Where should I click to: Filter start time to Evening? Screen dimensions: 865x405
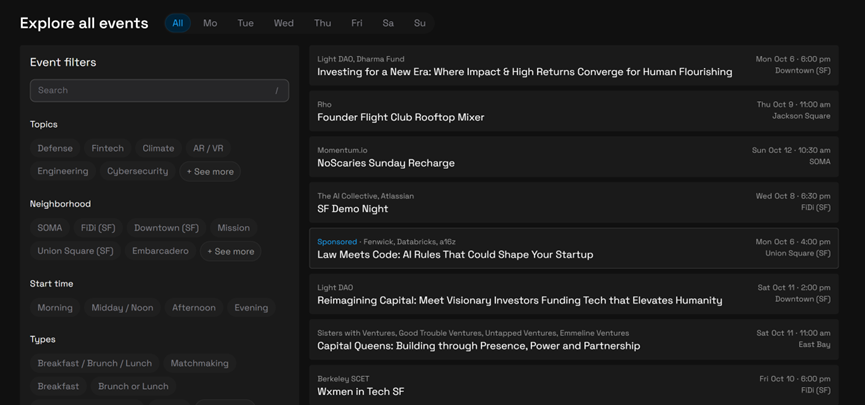point(251,308)
